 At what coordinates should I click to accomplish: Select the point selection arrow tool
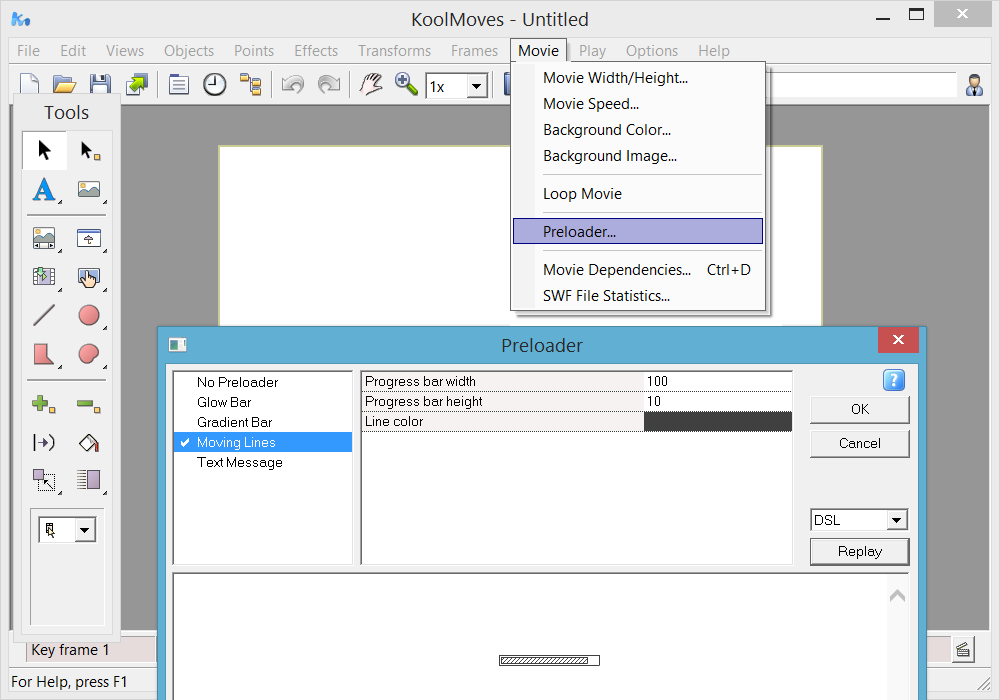pos(89,150)
